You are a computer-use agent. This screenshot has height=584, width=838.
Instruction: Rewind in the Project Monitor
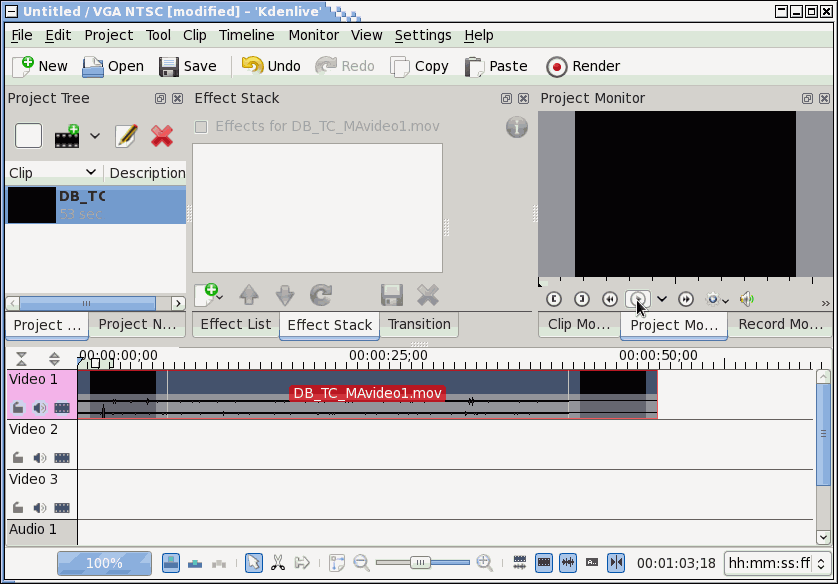coord(609,299)
